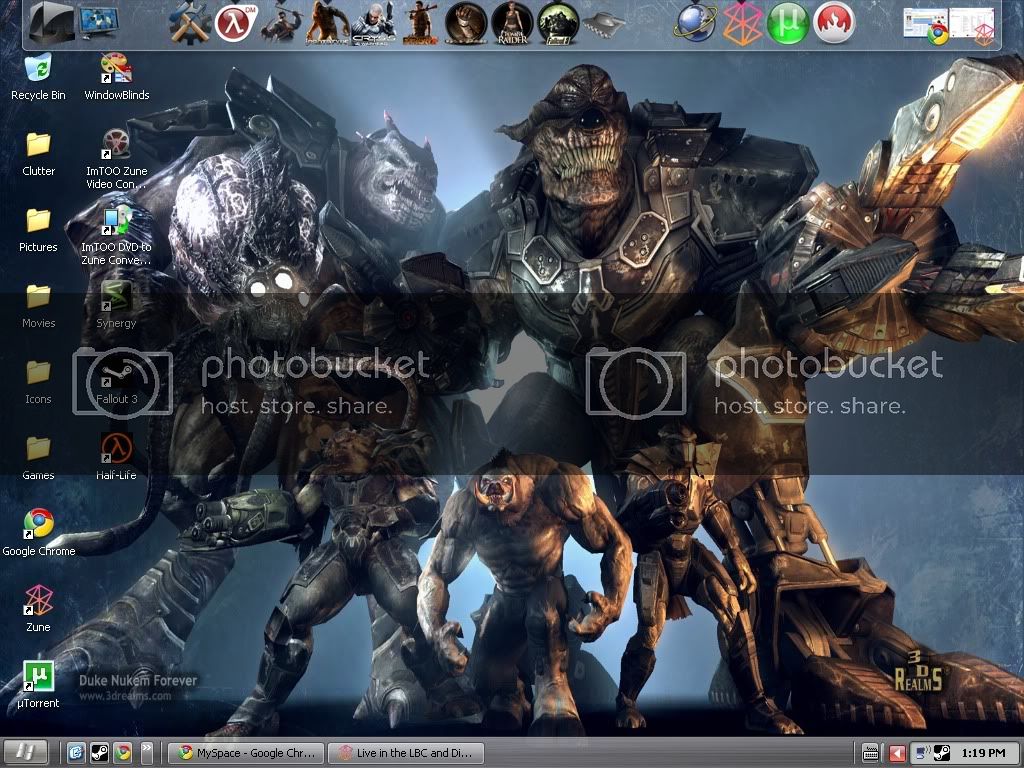Click the monitor icon in the dock
This screenshot has width=1024, height=768.
pyautogui.click(x=99, y=24)
